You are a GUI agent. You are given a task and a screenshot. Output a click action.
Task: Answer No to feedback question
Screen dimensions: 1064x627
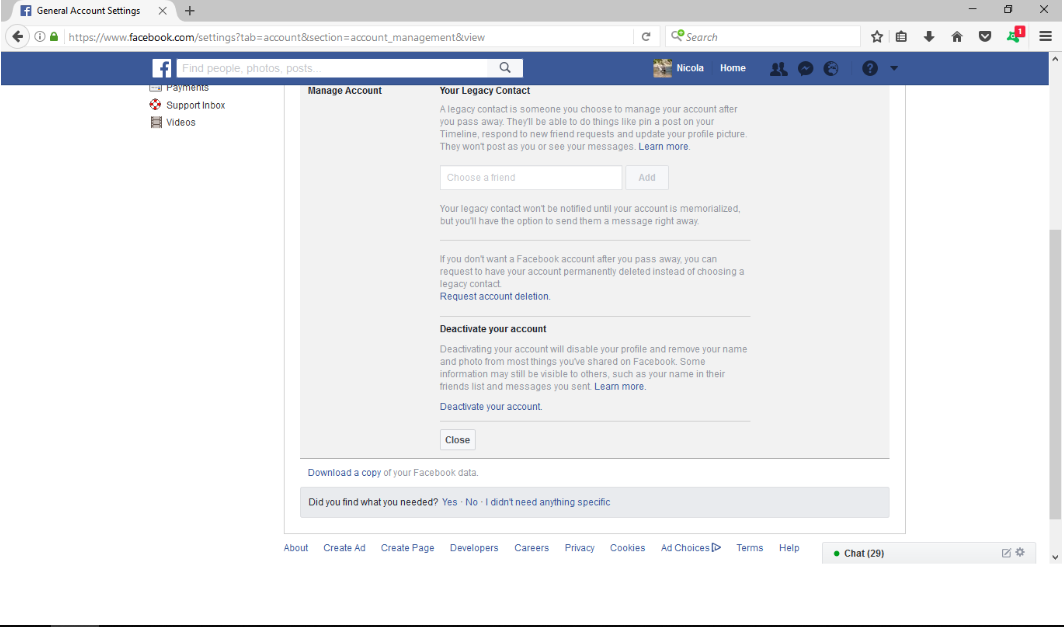click(x=472, y=502)
